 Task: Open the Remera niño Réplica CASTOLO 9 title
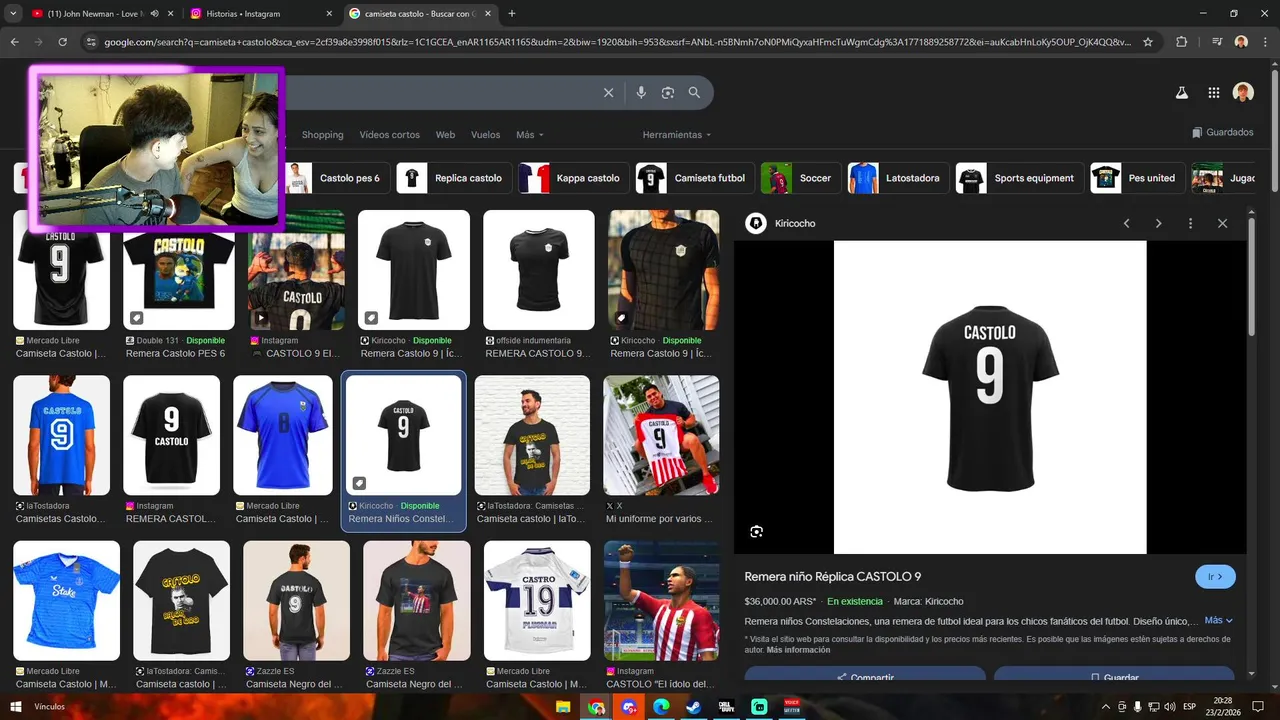pyautogui.click(x=833, y=577)
